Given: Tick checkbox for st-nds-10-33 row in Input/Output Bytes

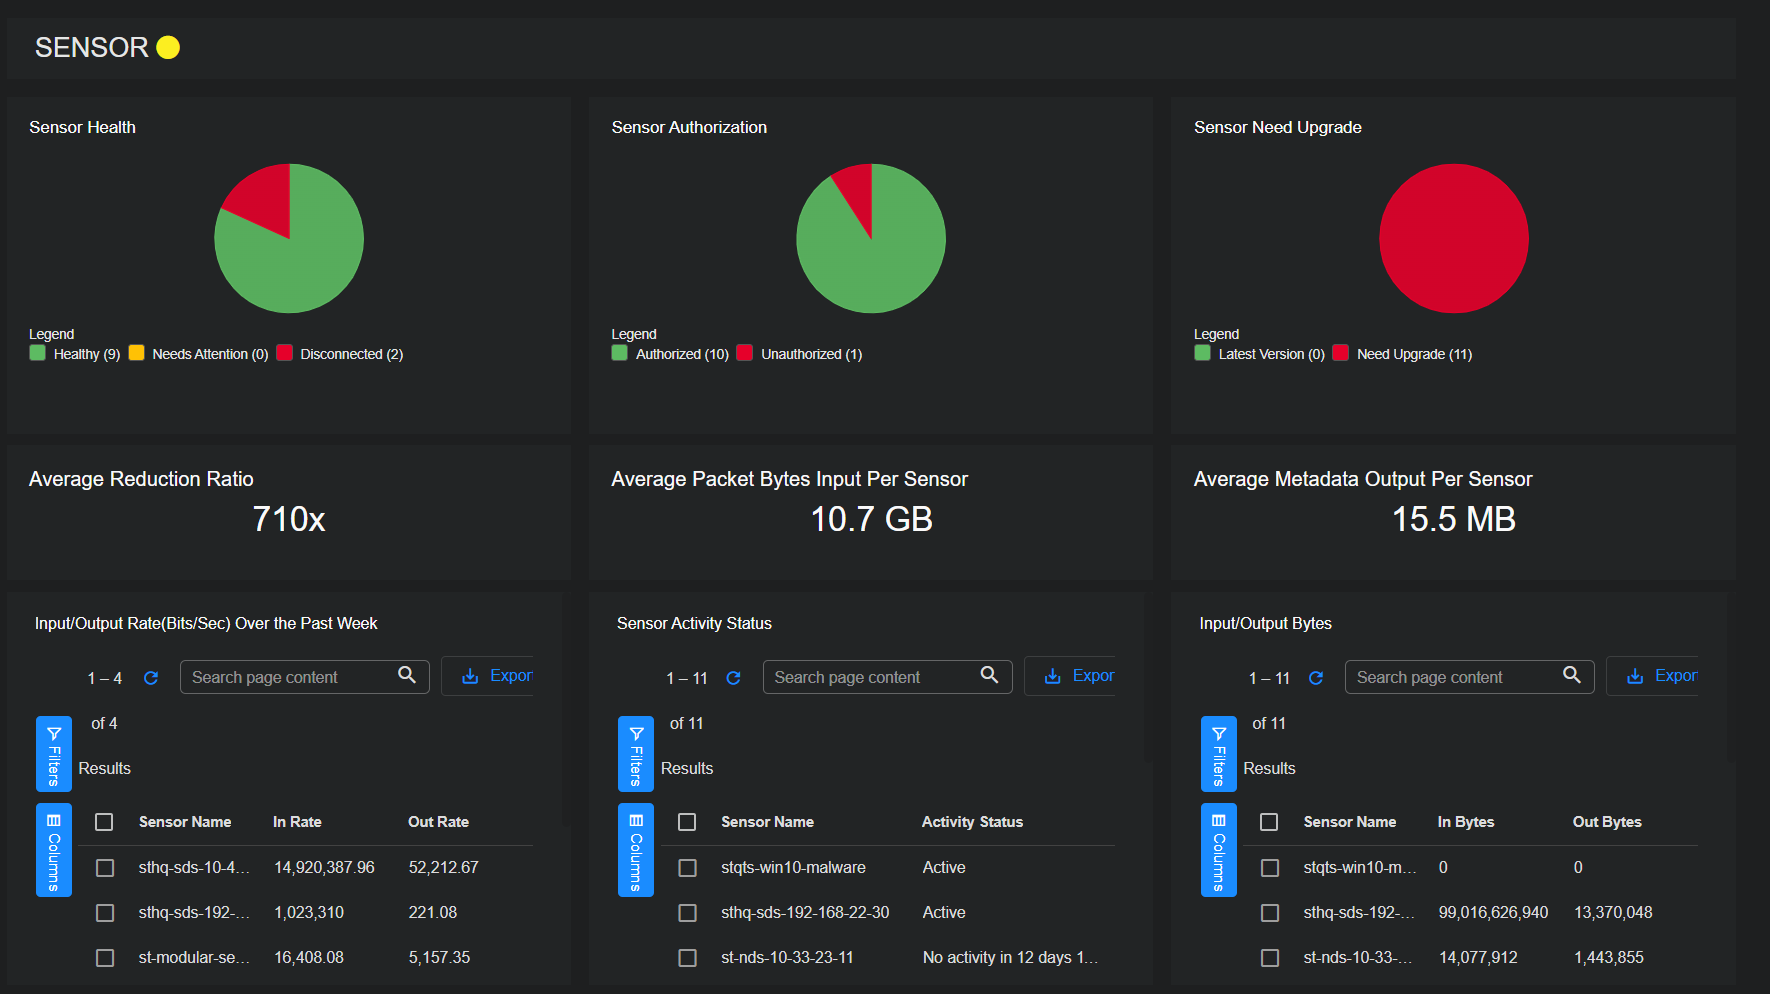Looking at the screenshot, I should coord(1270,958).
